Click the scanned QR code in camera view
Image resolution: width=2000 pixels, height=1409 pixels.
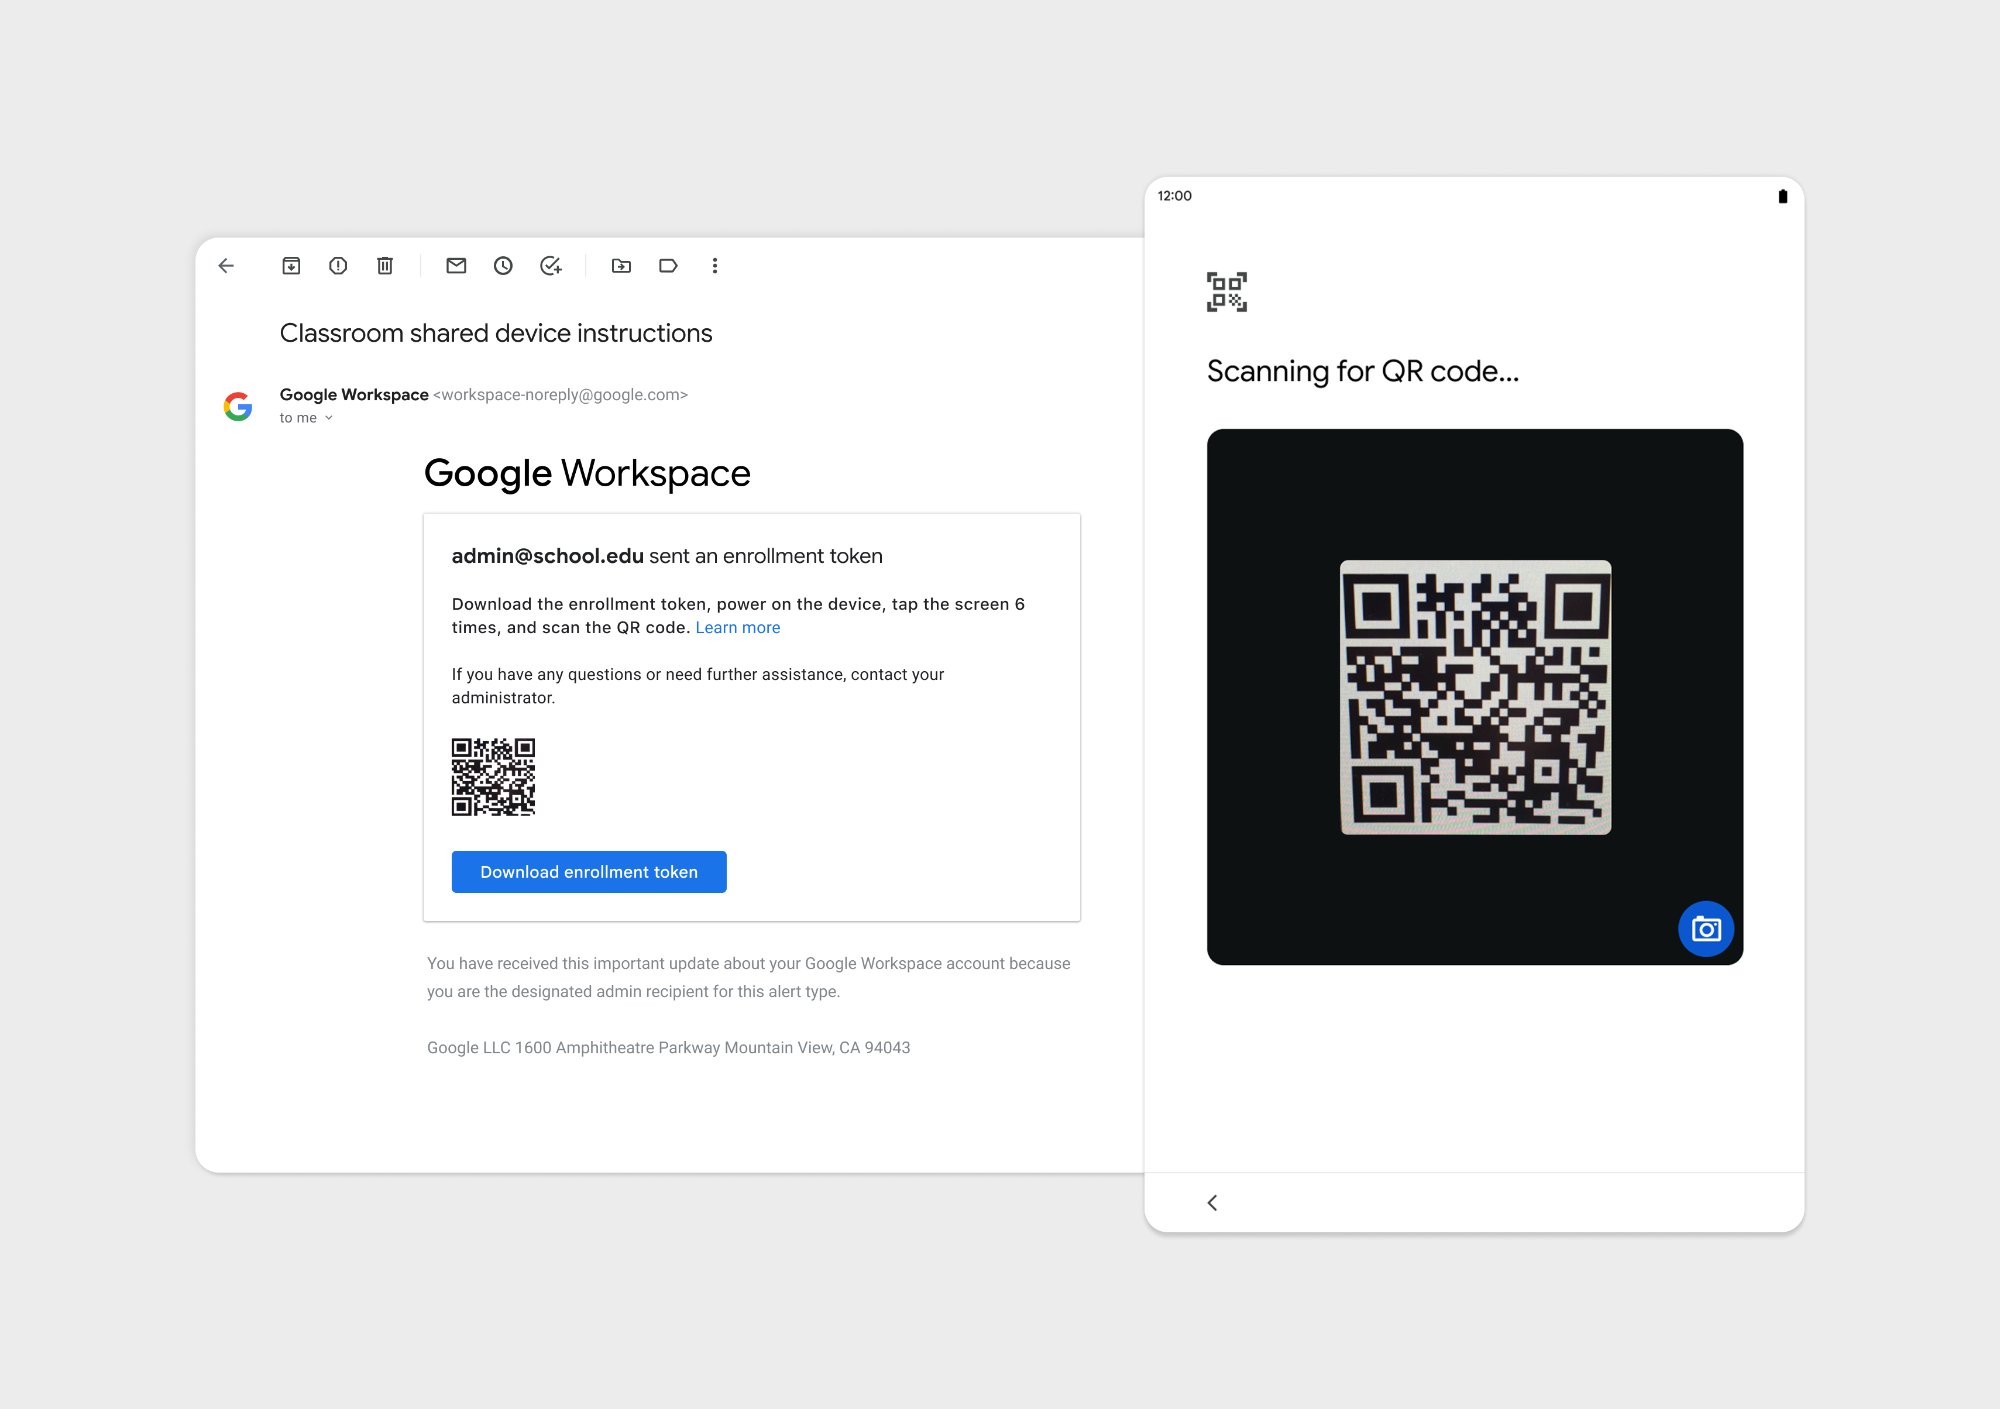pos(1475,697)
